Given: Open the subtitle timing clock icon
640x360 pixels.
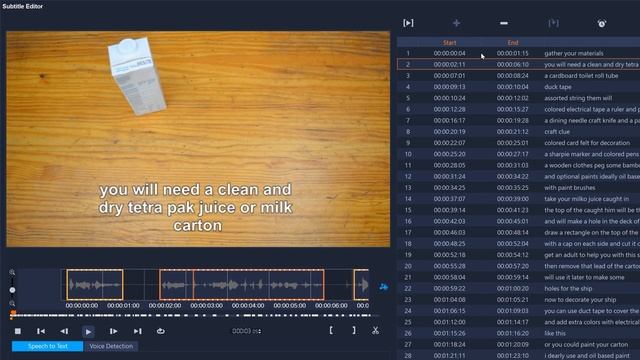Looking at the screenshot, I should coord(602,23).
